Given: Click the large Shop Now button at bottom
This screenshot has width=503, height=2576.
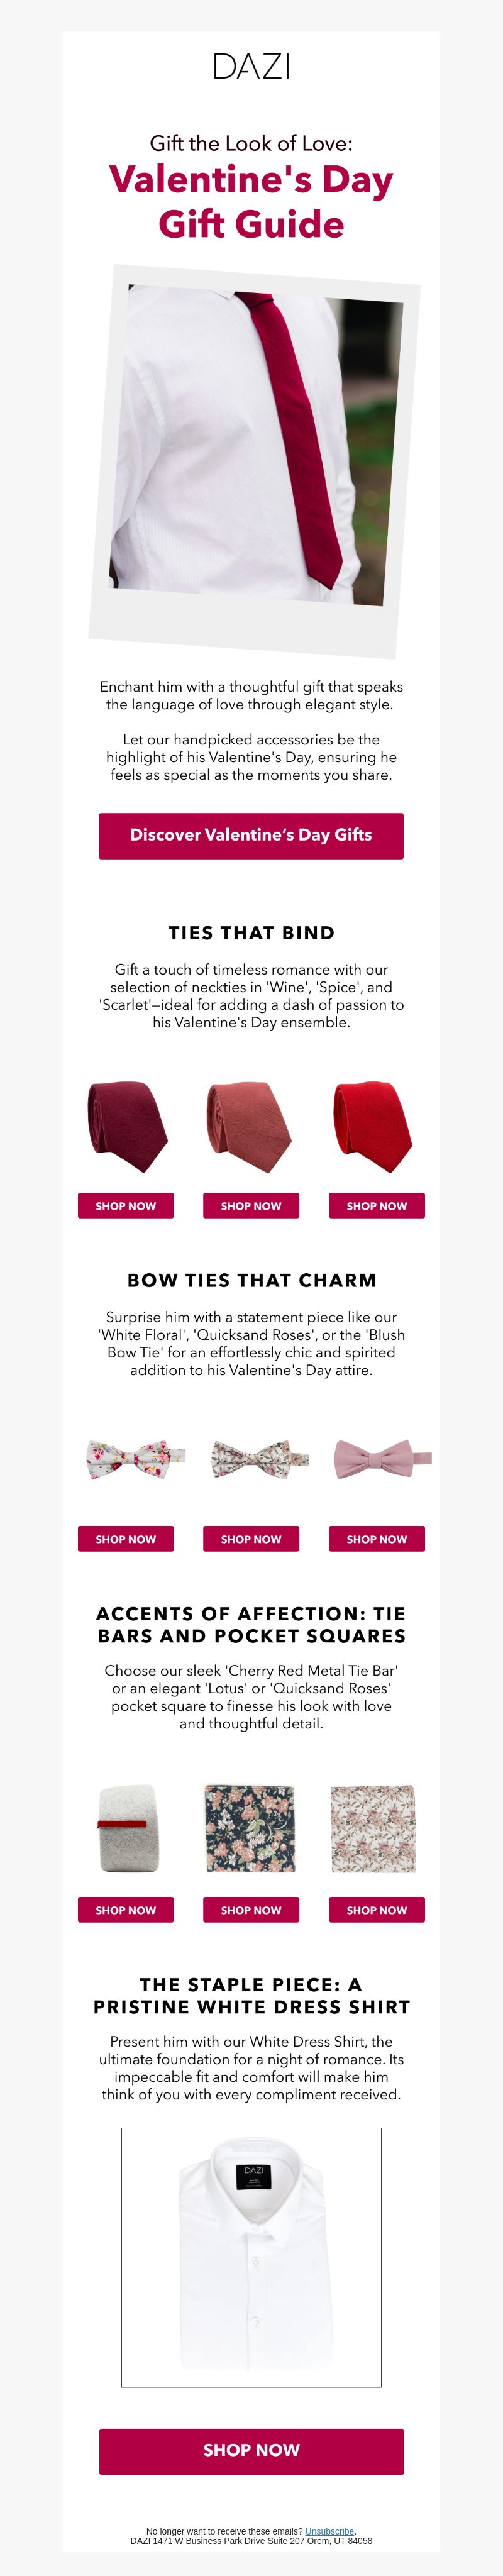Looking at the screenshot, I should 251,2450.
